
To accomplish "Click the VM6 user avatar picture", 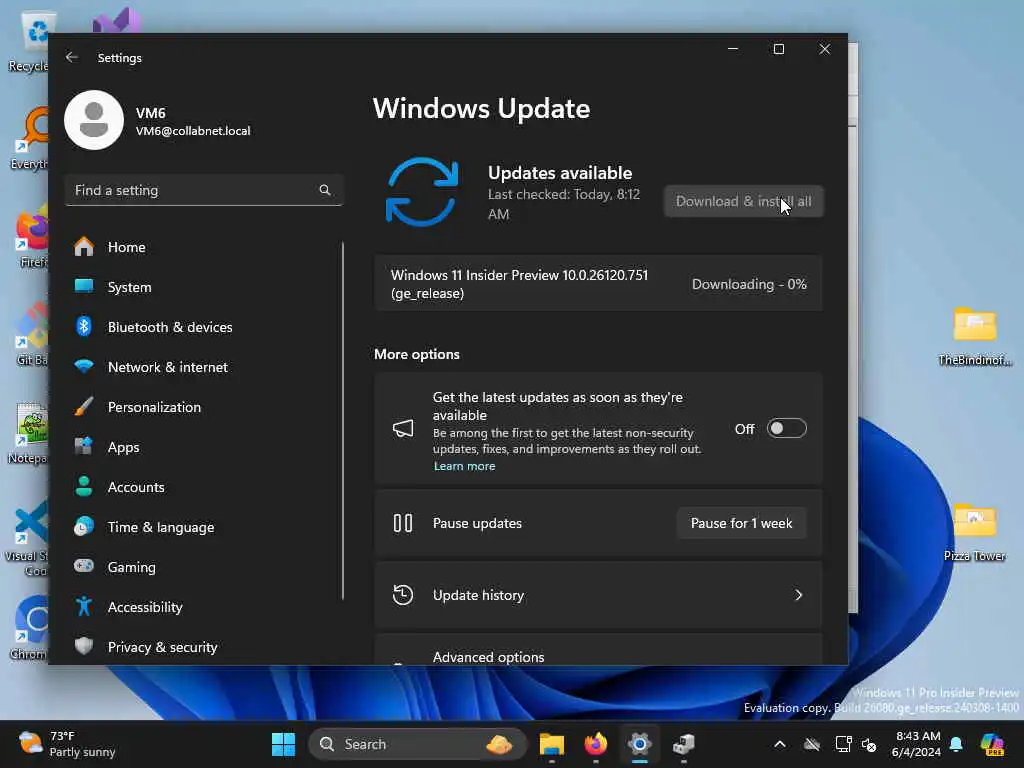I will pyautogui.click(x=94, y=120).
